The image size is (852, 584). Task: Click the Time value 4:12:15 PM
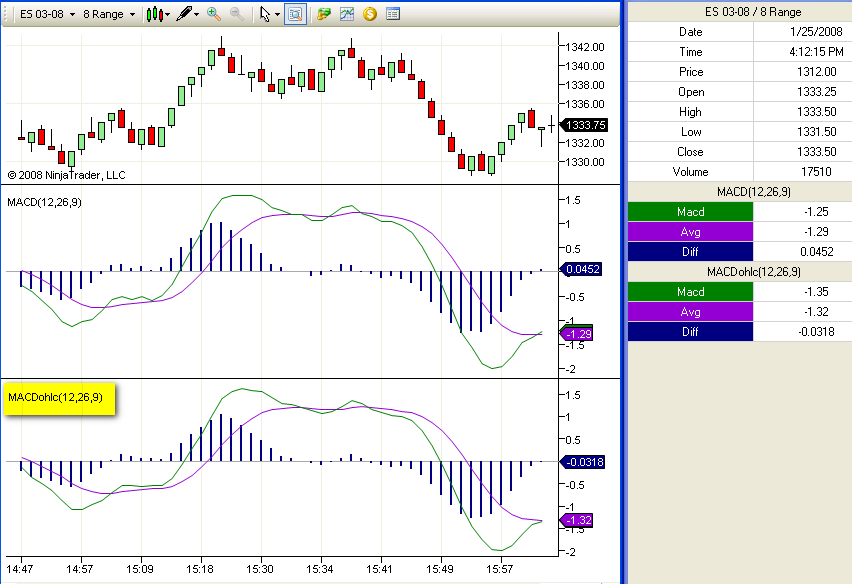pos(816,52)
